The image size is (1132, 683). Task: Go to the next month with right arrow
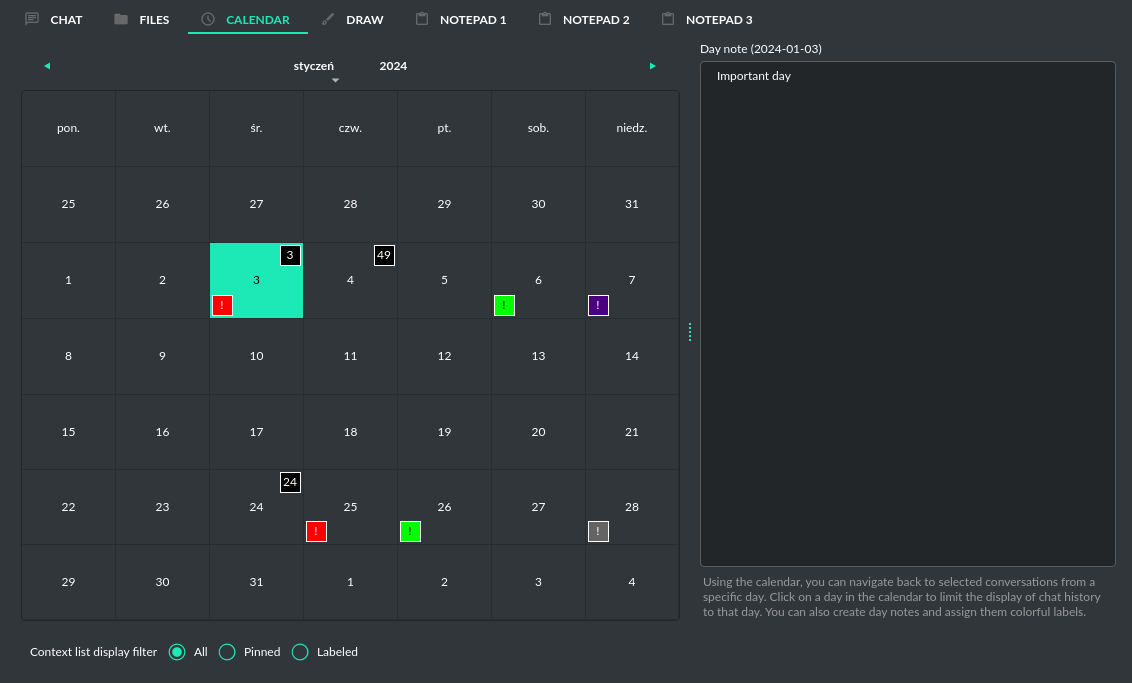pyautogui.click(x=653, y=66)
